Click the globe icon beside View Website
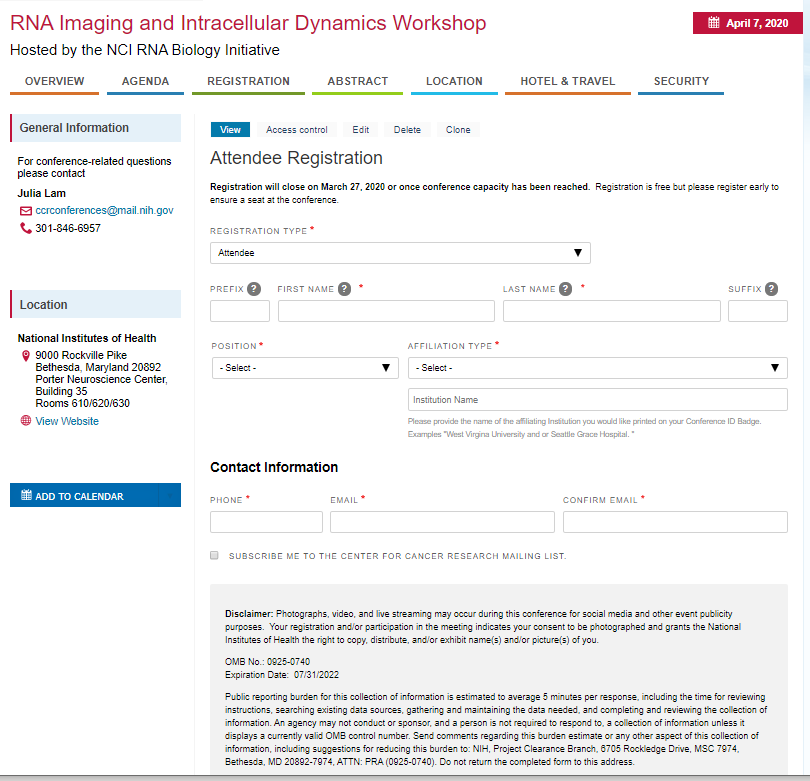Viewport: 810px width, 781px height. coord(26,421)
